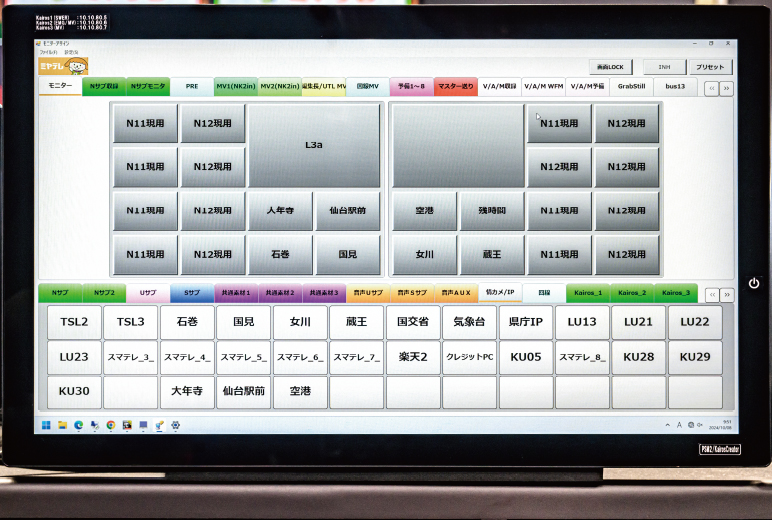Open the プリセット preset button
The width and height of the screenshot is (772, 520).
click(710, 67)
